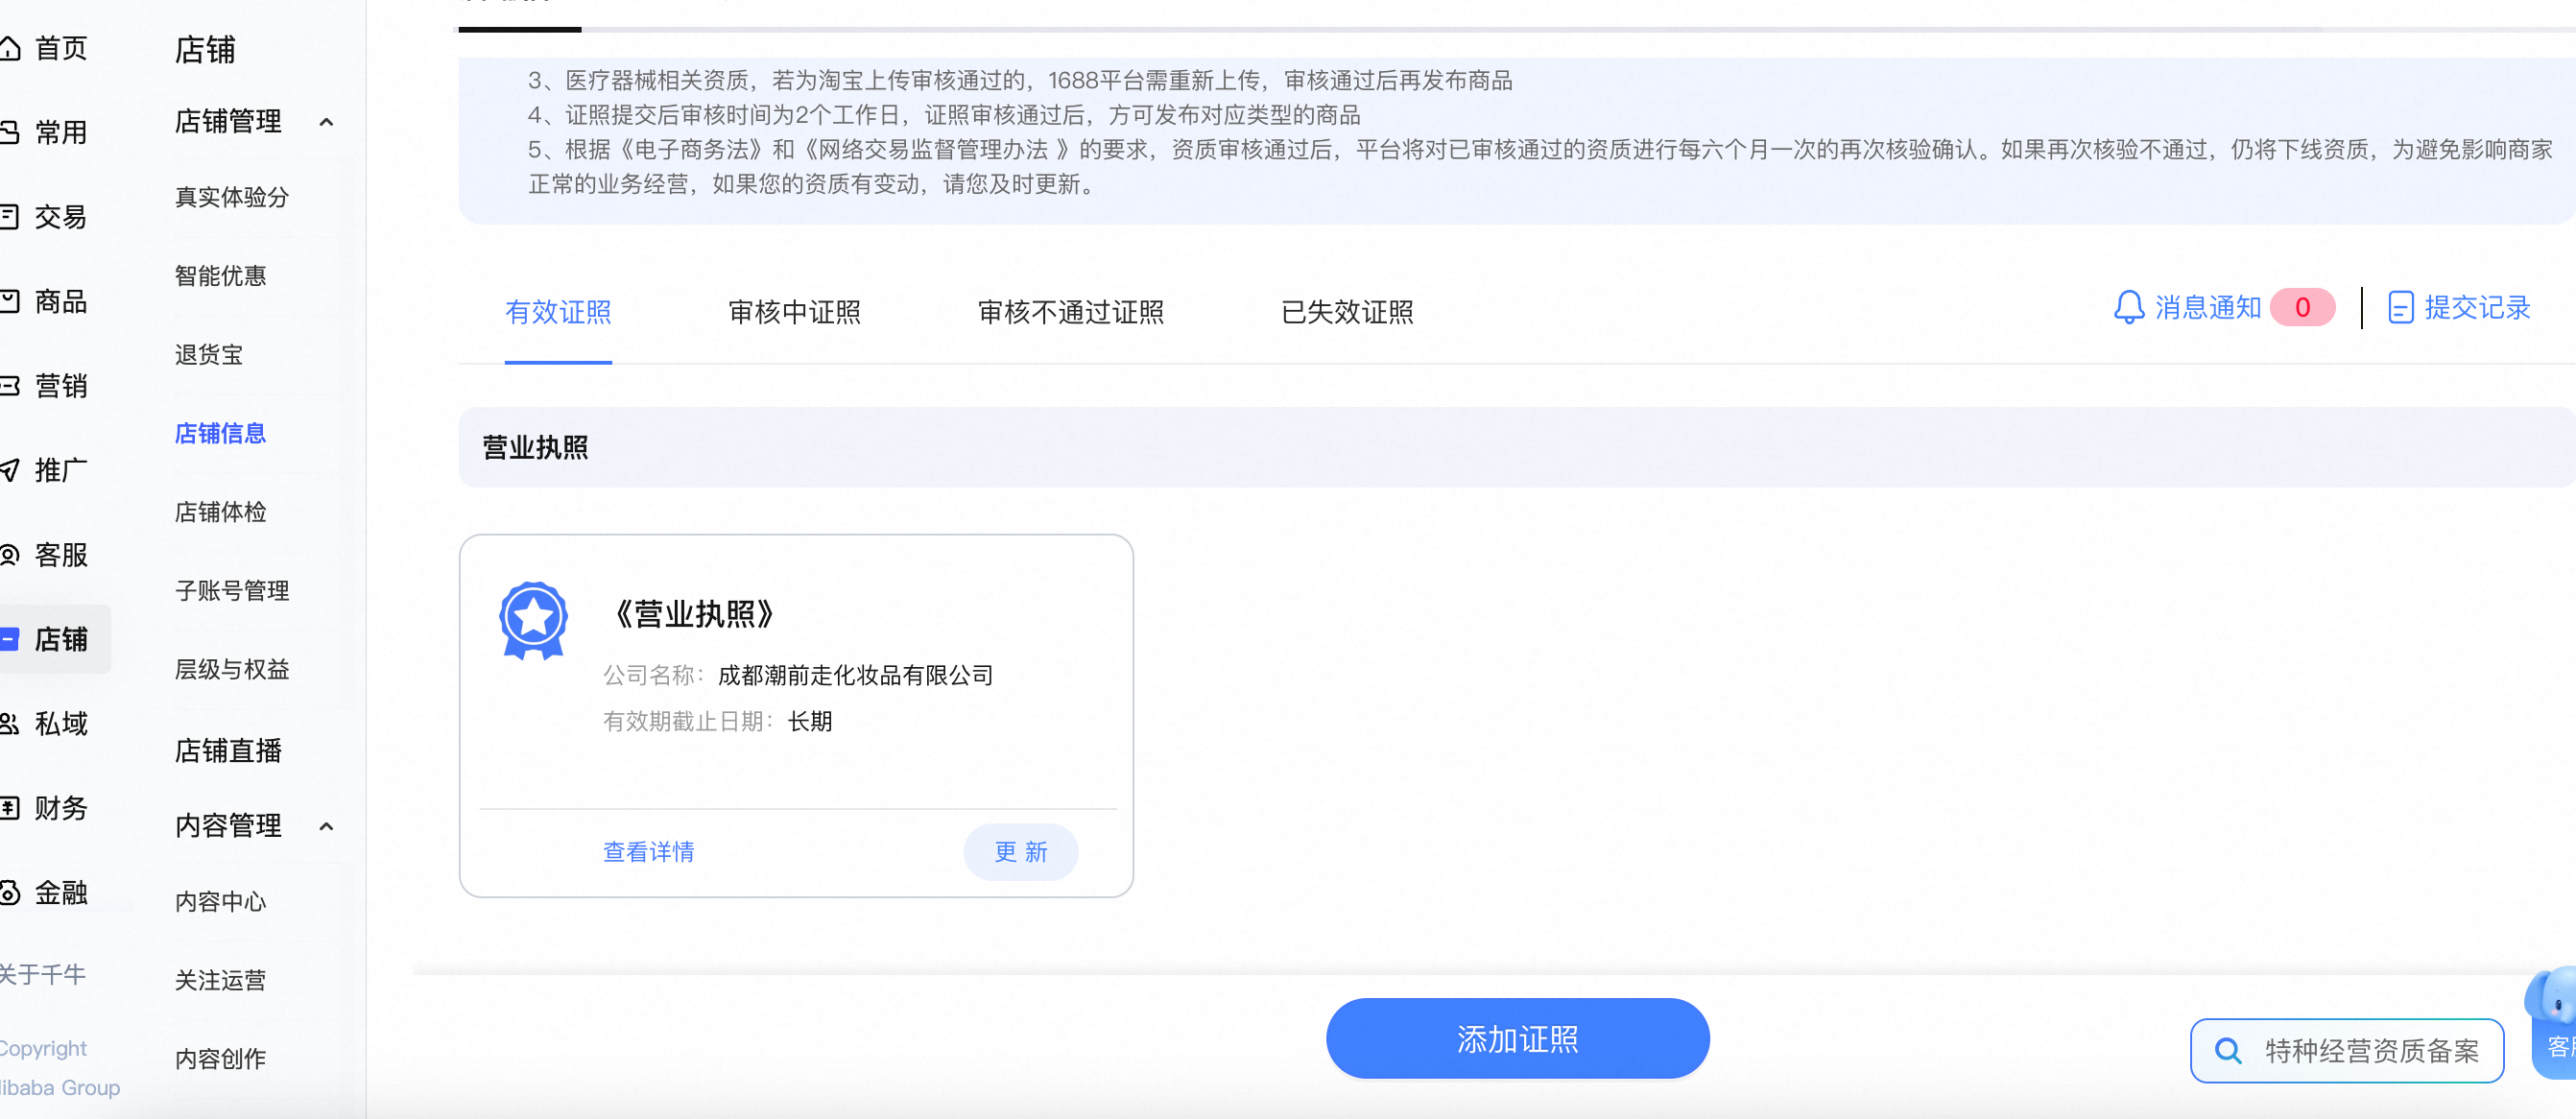The height and width of the screenshot is (1119, 2576).
Task: Open 店铺直播 menu section
Action: click(x=228, y=751)
